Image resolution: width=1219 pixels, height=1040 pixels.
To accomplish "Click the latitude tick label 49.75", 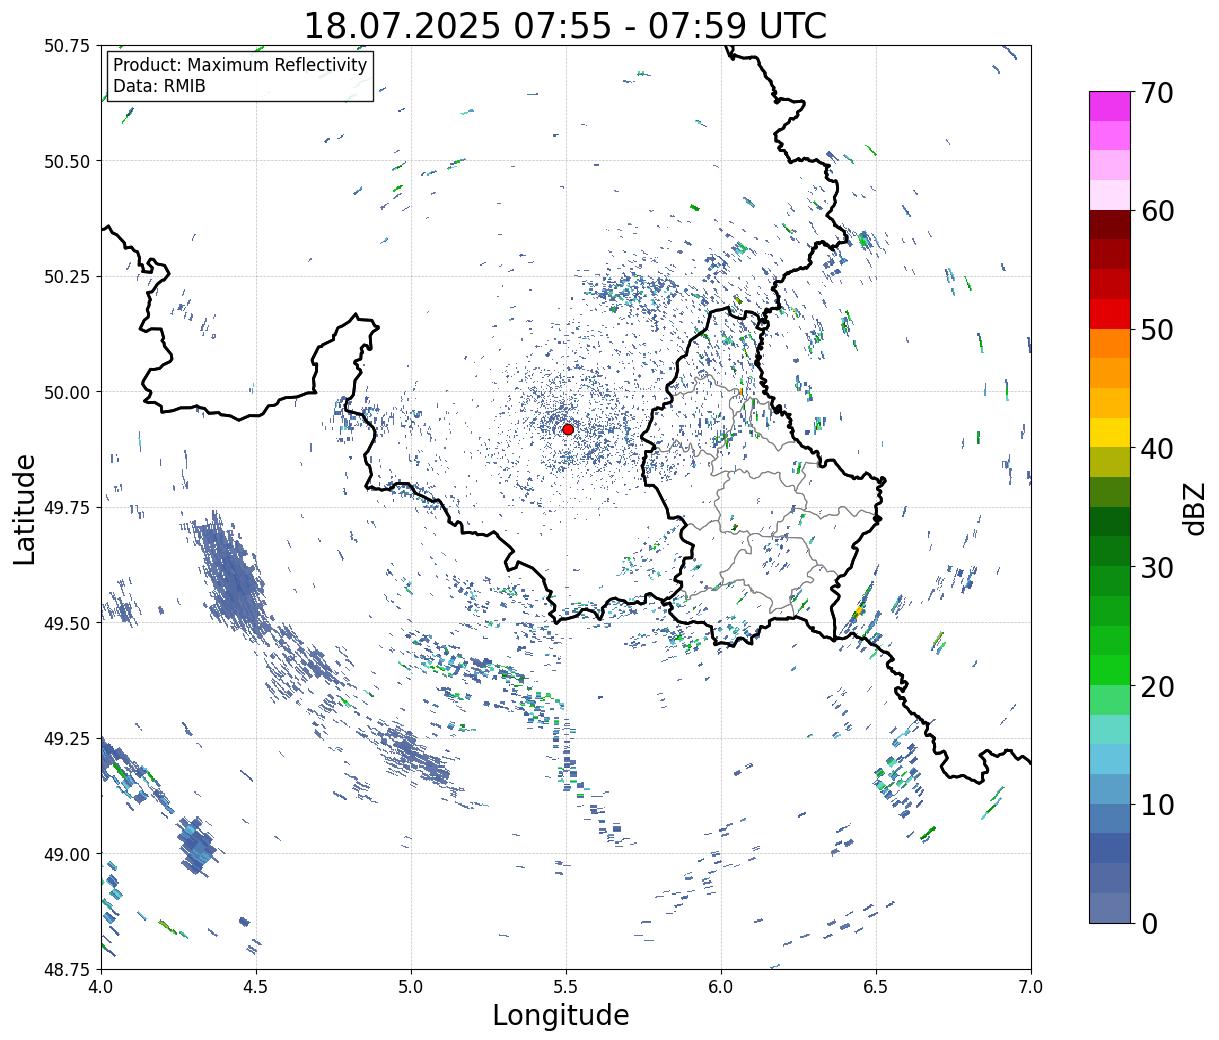I will click(67, 508).
